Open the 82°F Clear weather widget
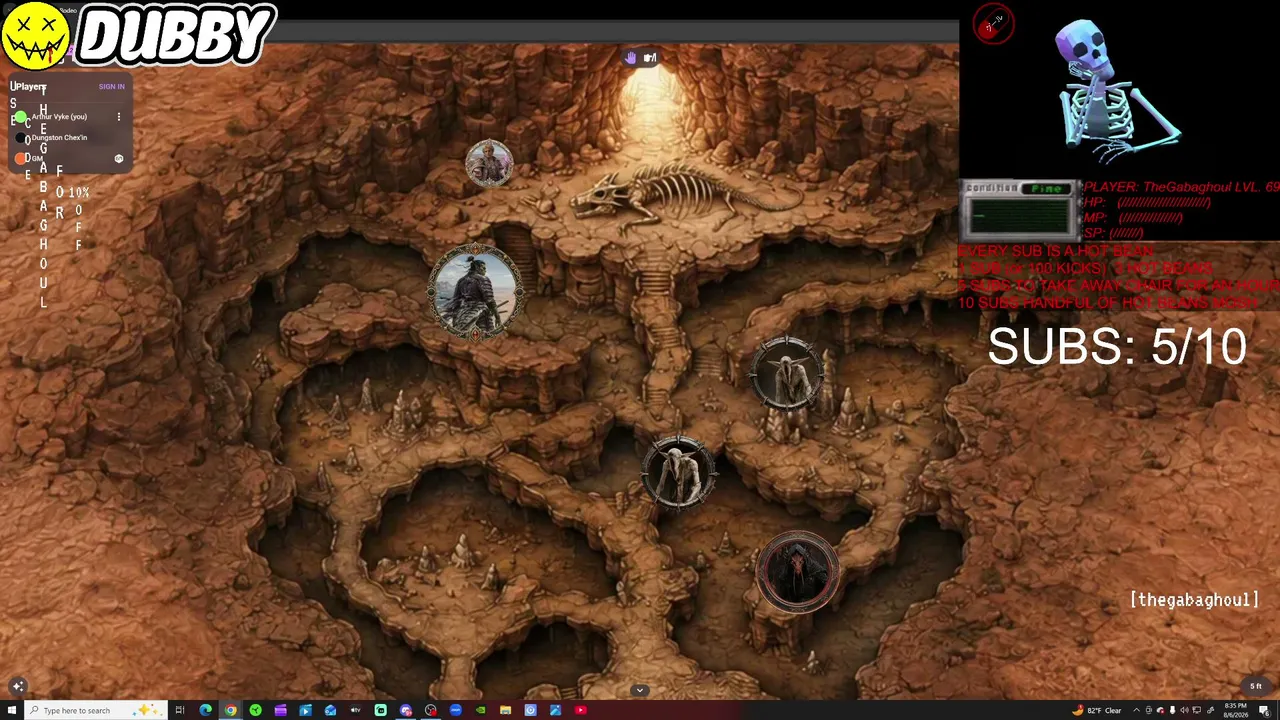The width and height of the screenshot is (1280, 720). point(1099,710)
